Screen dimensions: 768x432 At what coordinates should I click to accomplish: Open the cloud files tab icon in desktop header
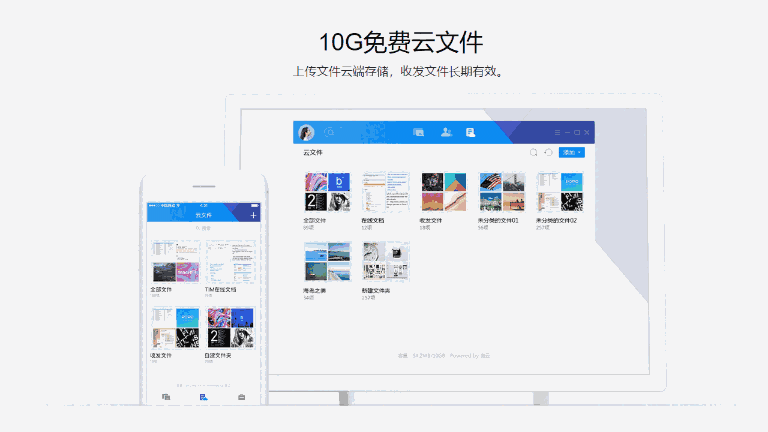pos(471,132)
